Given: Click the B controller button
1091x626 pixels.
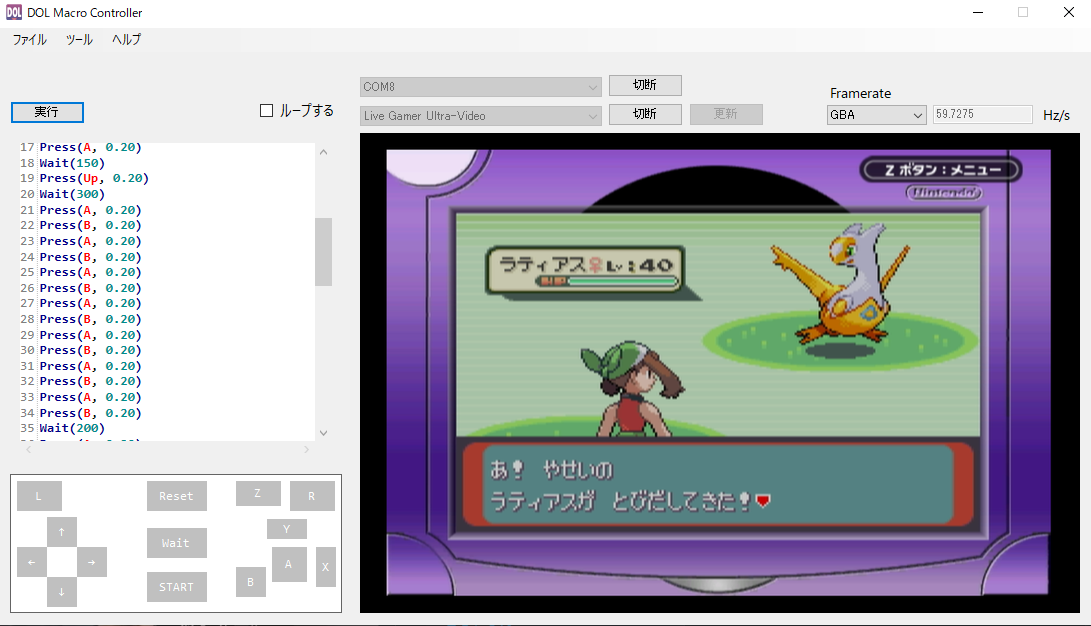Looking at the screenshot, I should pyautogui.click(x=250, y=582).
